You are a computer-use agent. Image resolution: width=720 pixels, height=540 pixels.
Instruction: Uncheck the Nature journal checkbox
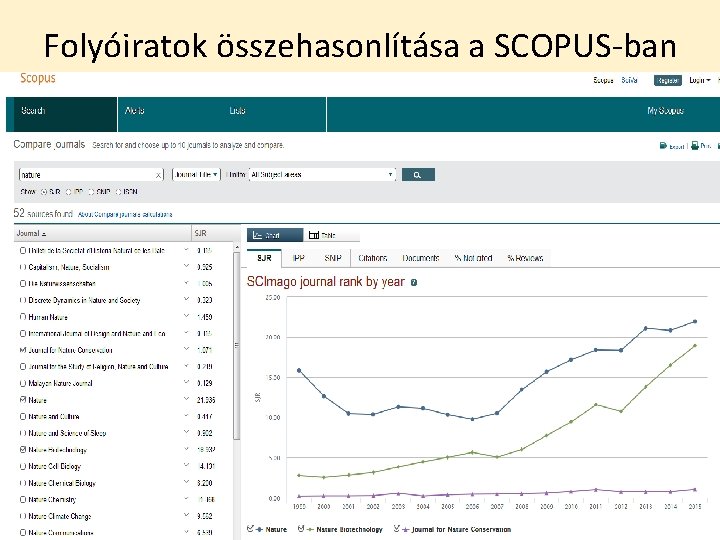tap(22, 400)
